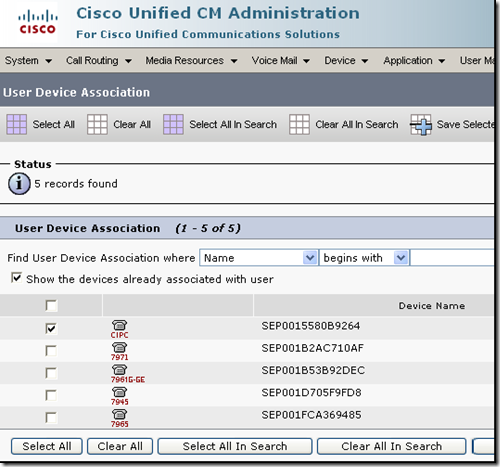Check the SEP001B53B92DEC device checkbox
The width and height of the screenshot is (500, 467).
tap(51, 373)
